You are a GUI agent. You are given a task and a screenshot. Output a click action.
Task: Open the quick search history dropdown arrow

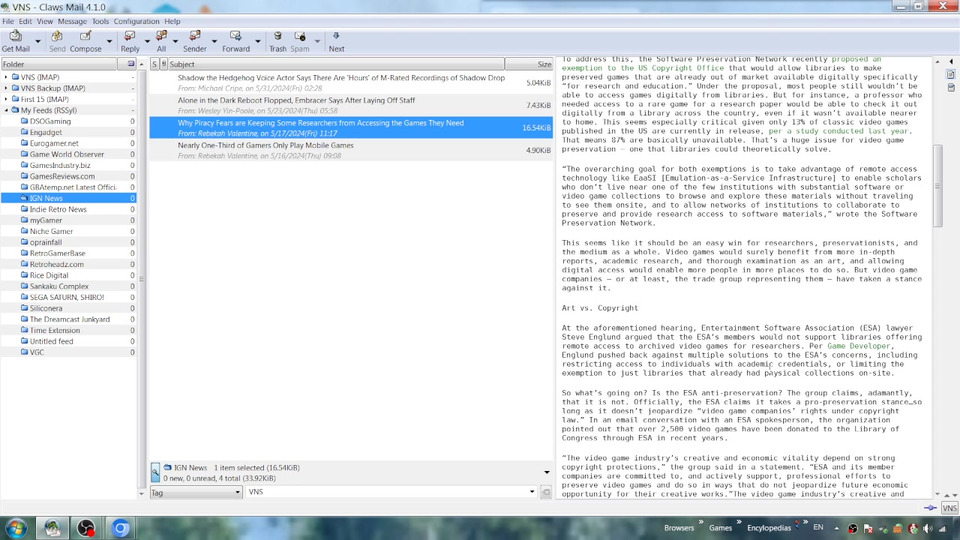[532, 492]
